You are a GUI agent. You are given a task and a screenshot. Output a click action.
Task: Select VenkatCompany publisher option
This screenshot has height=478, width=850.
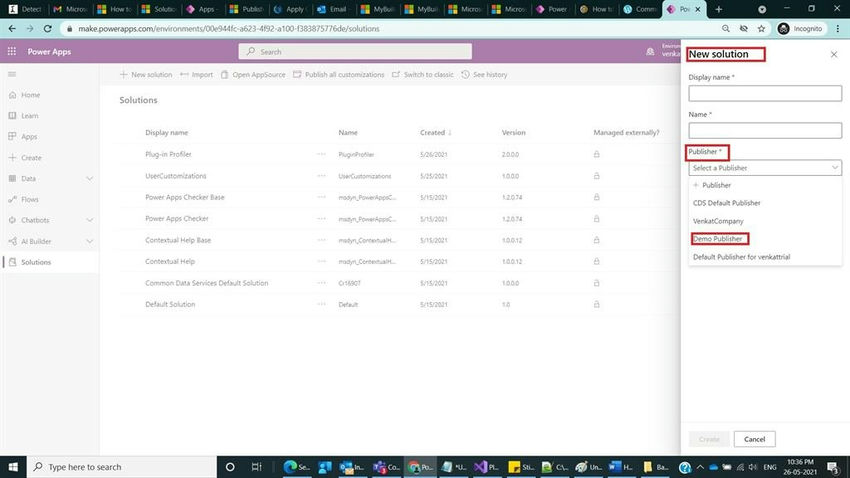pyautogui.click(x=718, y=221)
